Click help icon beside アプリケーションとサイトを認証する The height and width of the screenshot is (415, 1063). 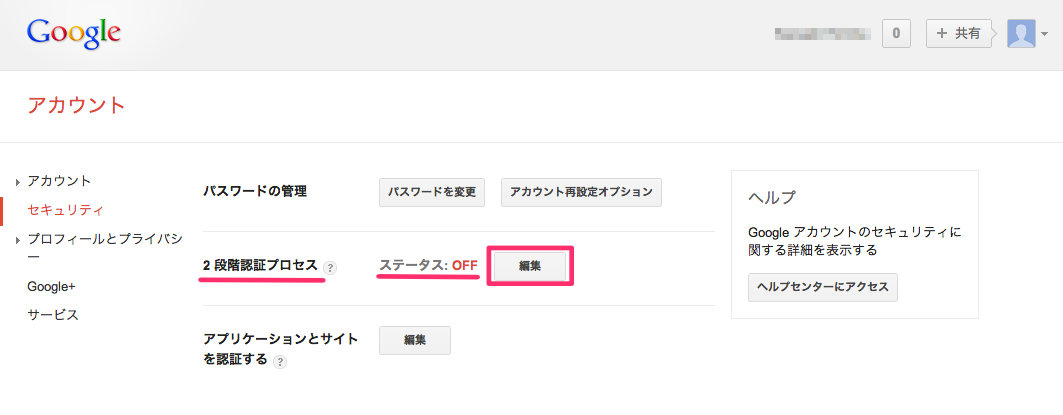click(280, 362)
